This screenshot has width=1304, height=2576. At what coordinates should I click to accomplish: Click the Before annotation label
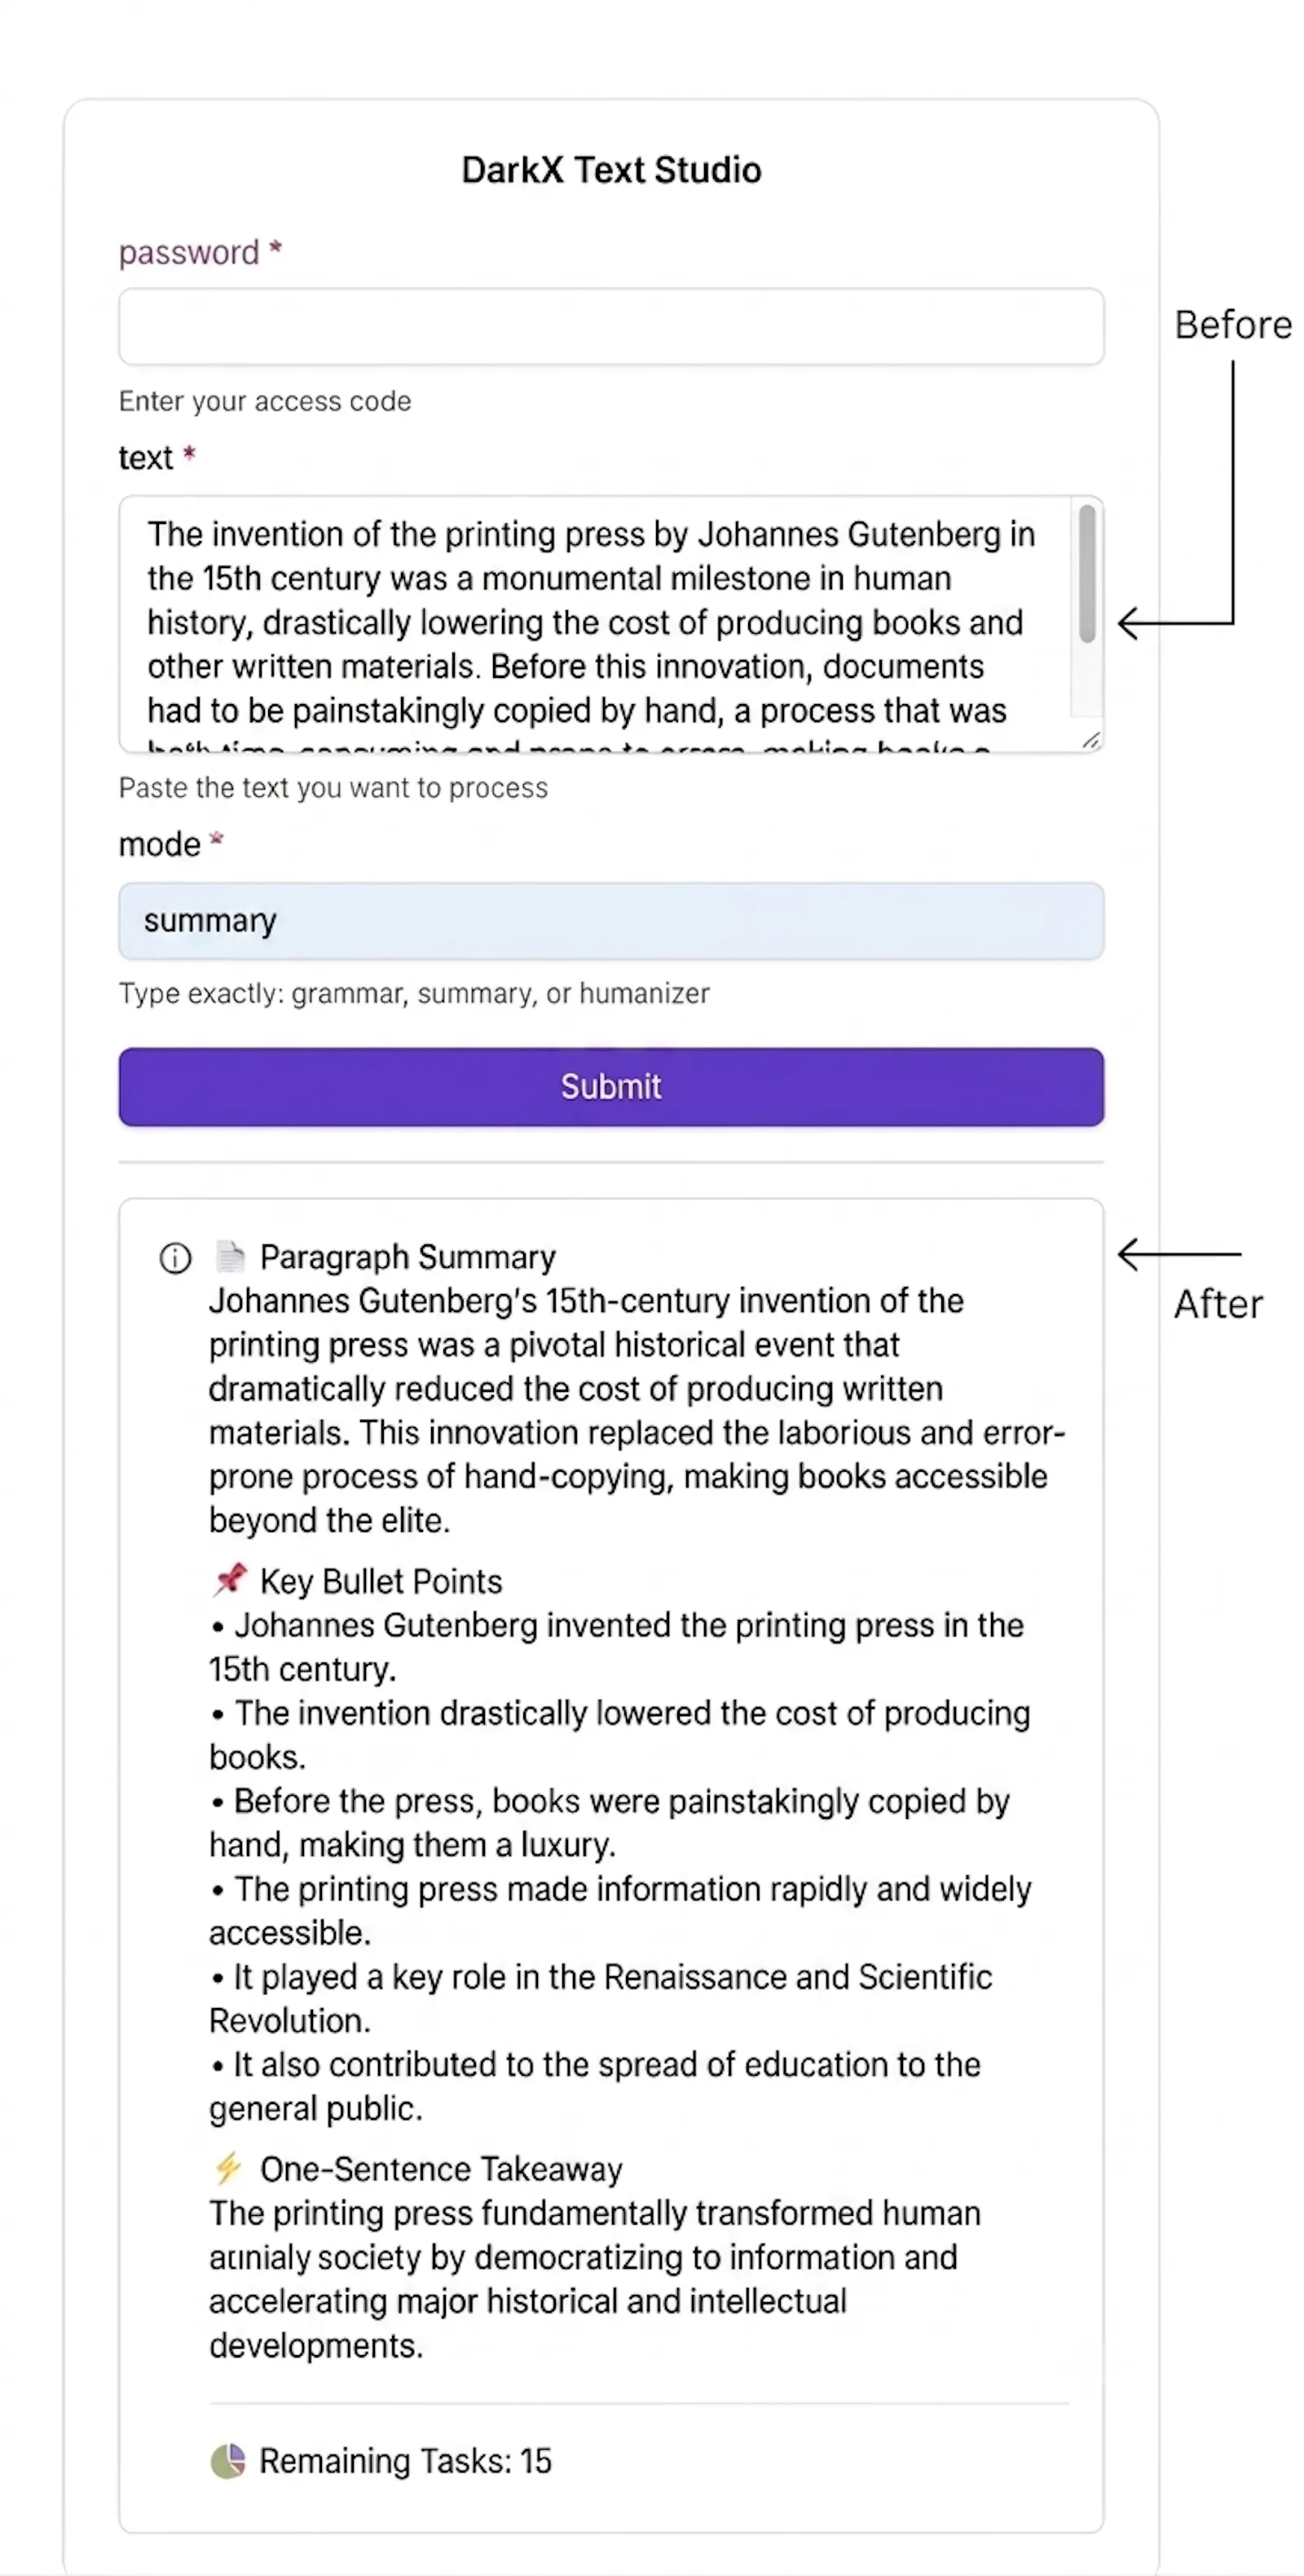1233,325
